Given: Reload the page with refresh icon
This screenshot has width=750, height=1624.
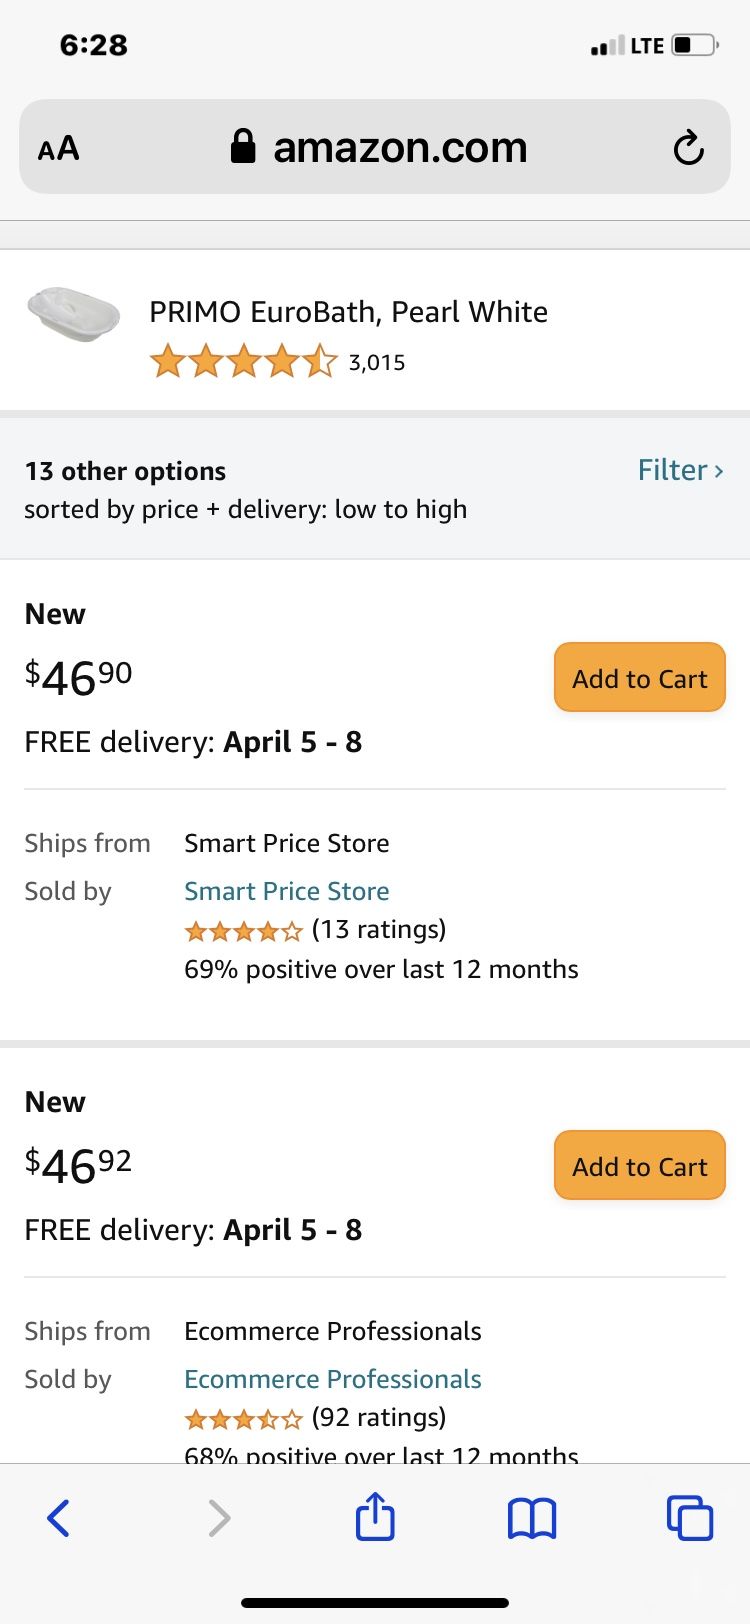Looking at the screenshot, I should (688, 148).
